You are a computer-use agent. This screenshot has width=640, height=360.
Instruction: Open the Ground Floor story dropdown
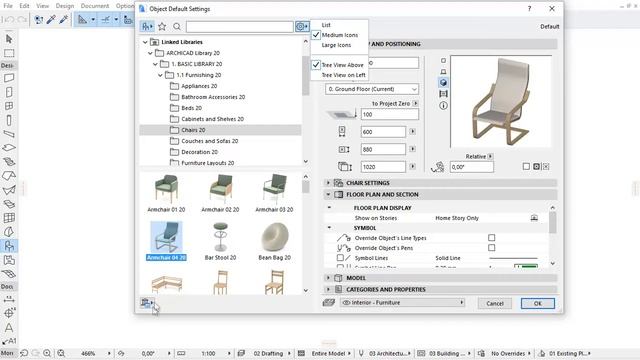tap(372, 89)
